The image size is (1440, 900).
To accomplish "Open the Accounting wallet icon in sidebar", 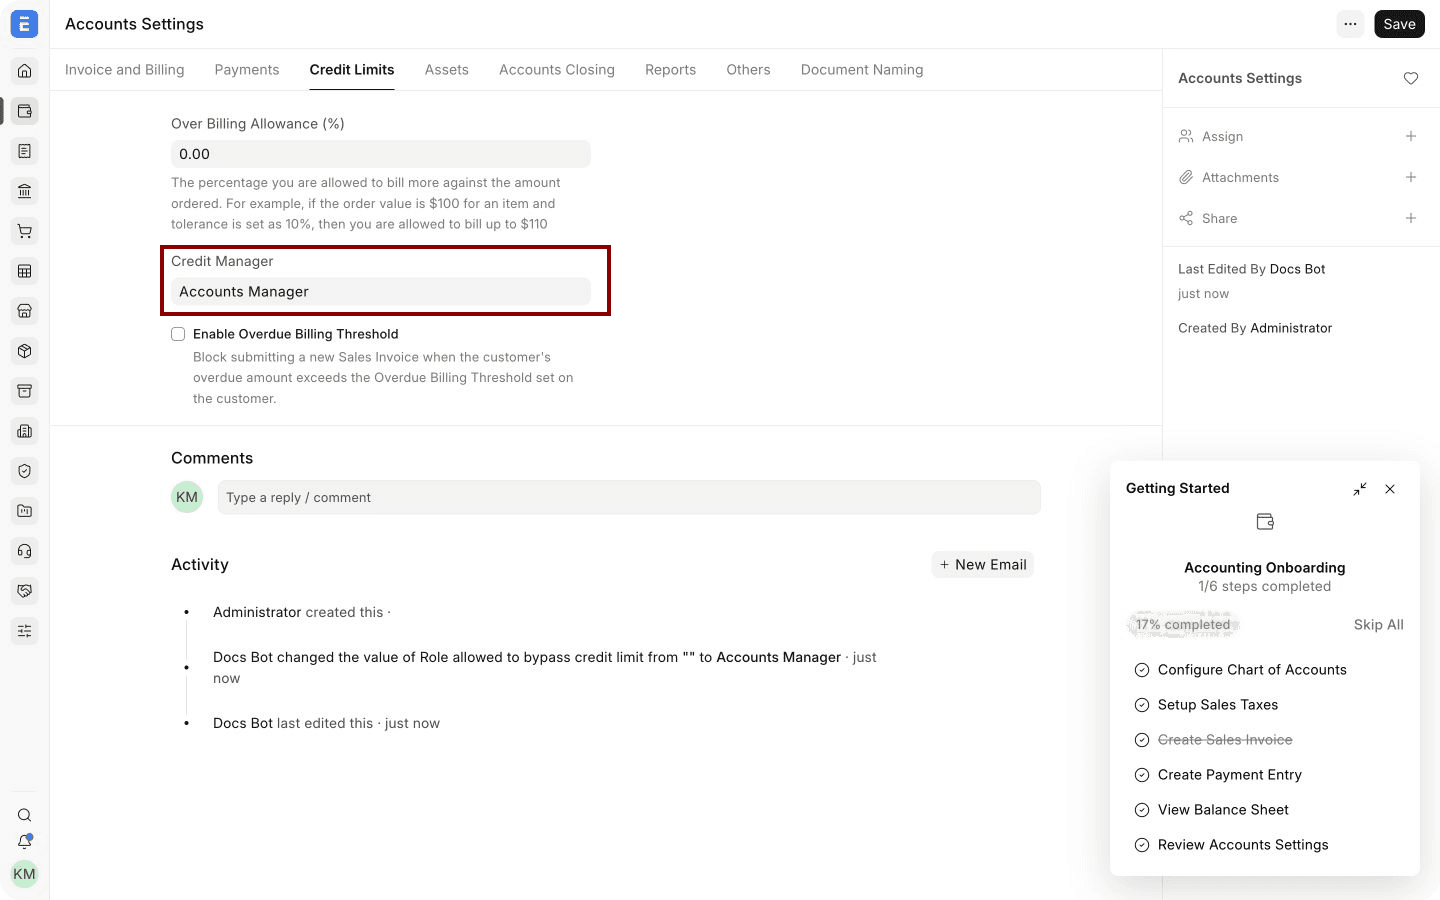I will (x=25, y=111).
